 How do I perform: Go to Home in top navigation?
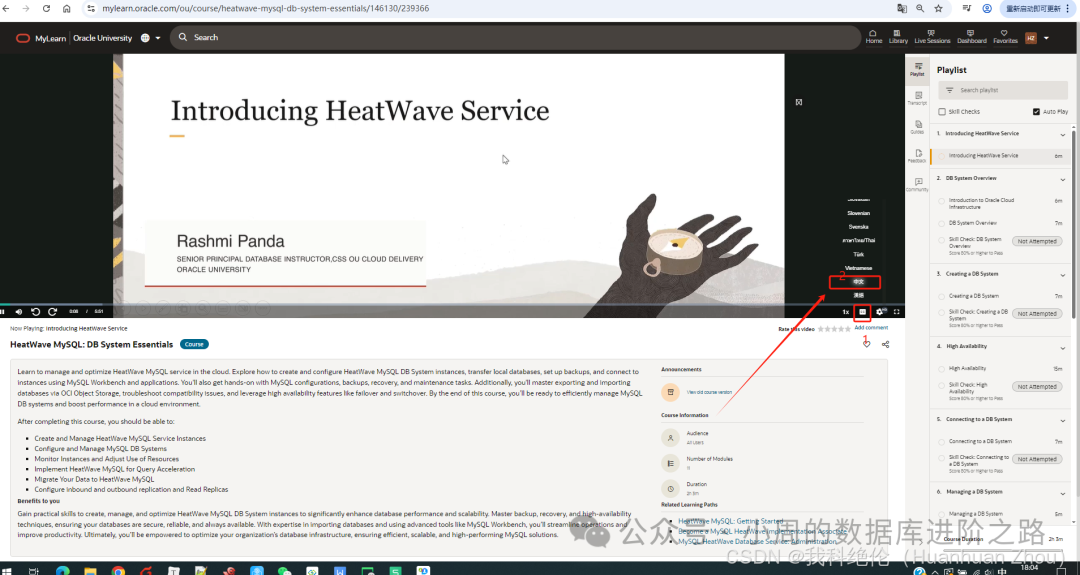click(x=873, y=37)
